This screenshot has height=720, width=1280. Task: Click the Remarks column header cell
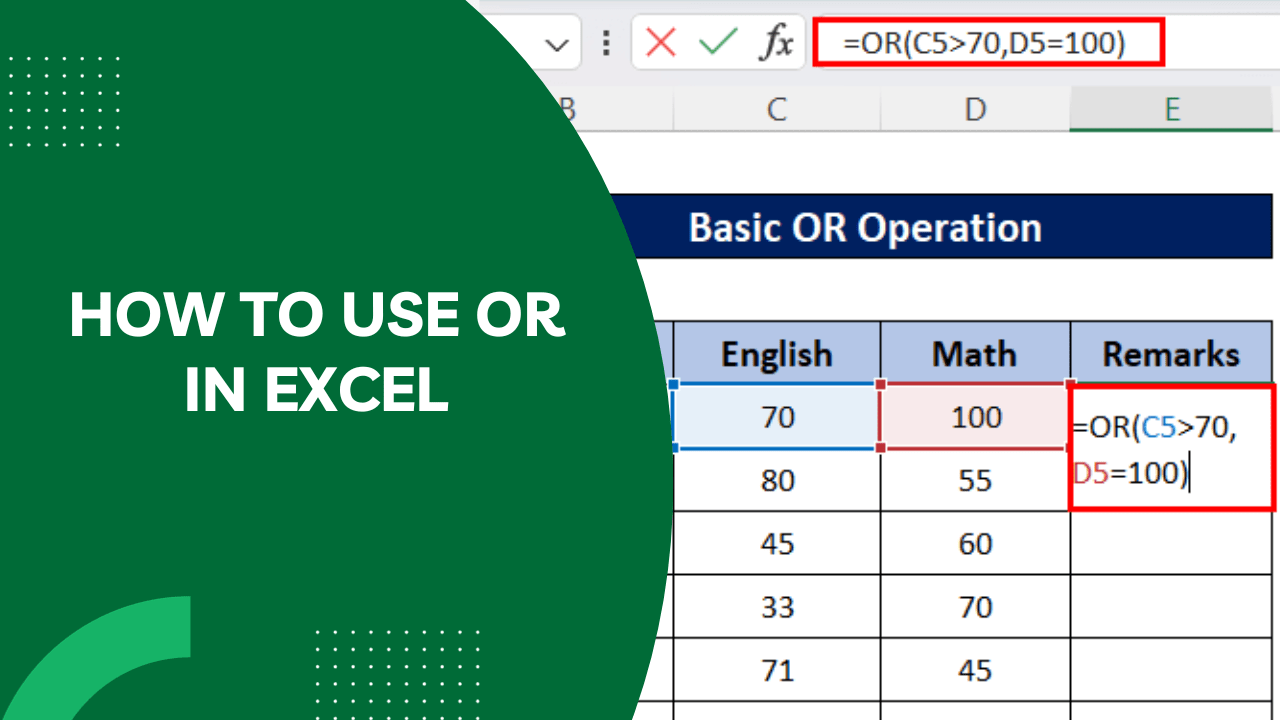click(x=1170, y=353)
